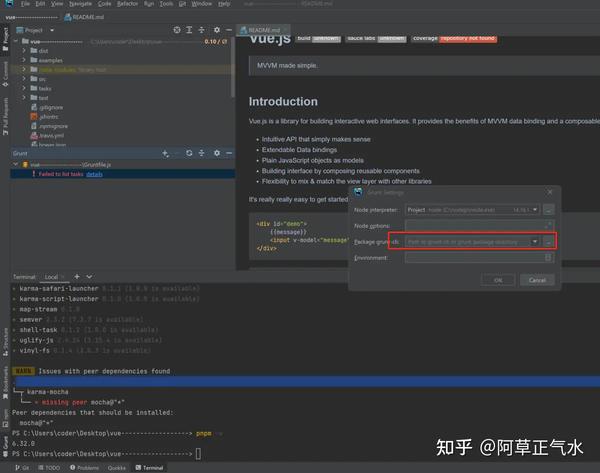The width and height of the screenshot is (600, 473).
Task: Click Expand All icon in Project panel
Action: (189, 30)
